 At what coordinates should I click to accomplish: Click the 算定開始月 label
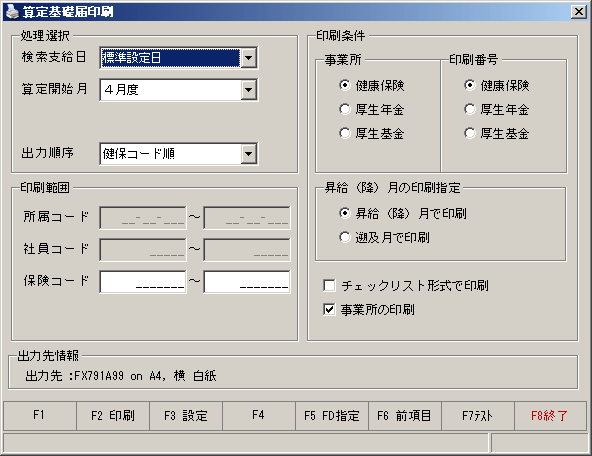point(54,89)
